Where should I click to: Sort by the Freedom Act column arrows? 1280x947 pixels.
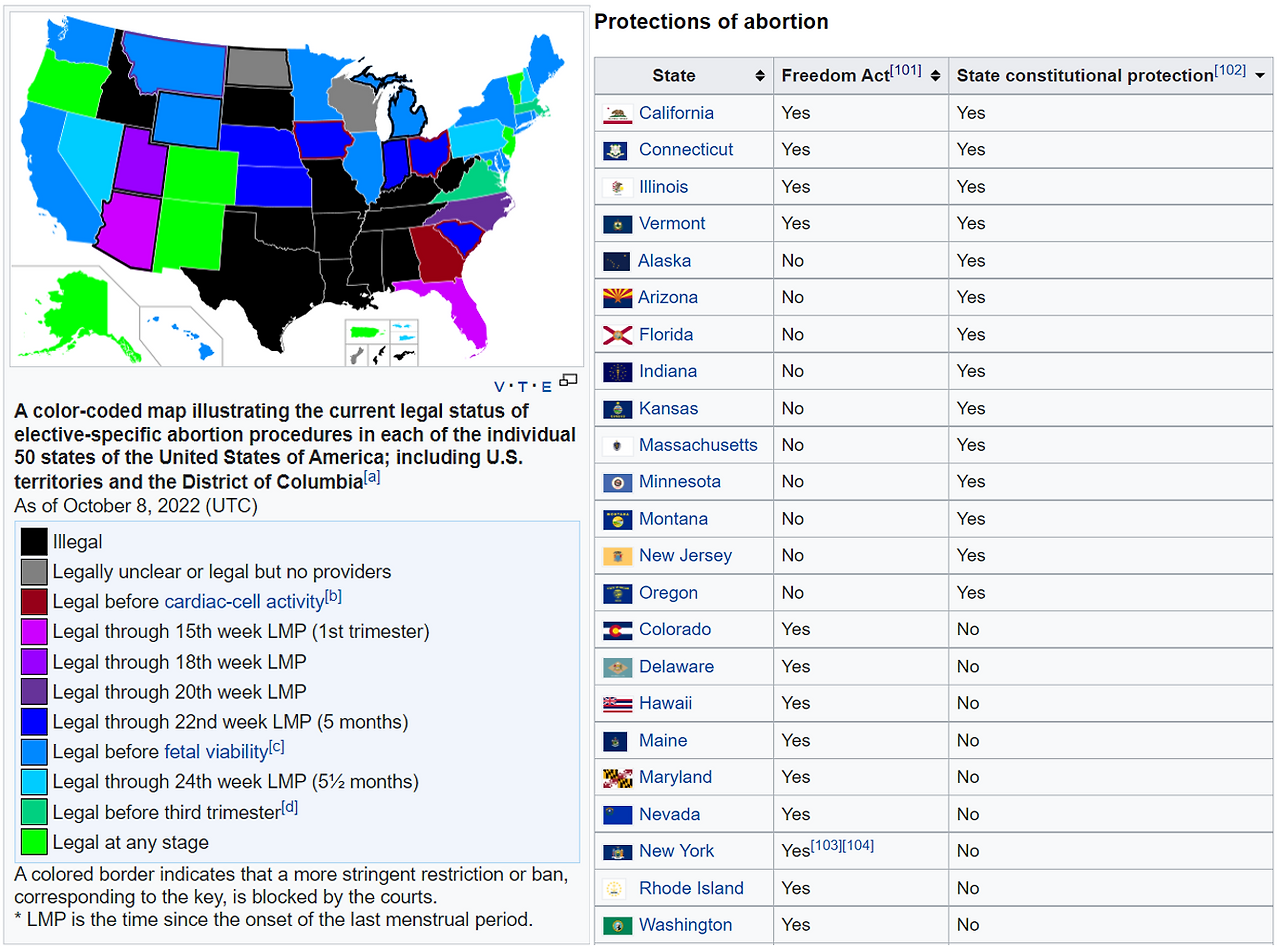[936, 76]
